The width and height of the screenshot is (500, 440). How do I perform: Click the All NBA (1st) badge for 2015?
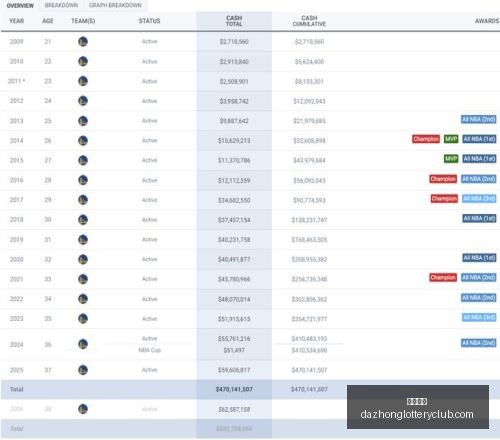pos(479,159)
